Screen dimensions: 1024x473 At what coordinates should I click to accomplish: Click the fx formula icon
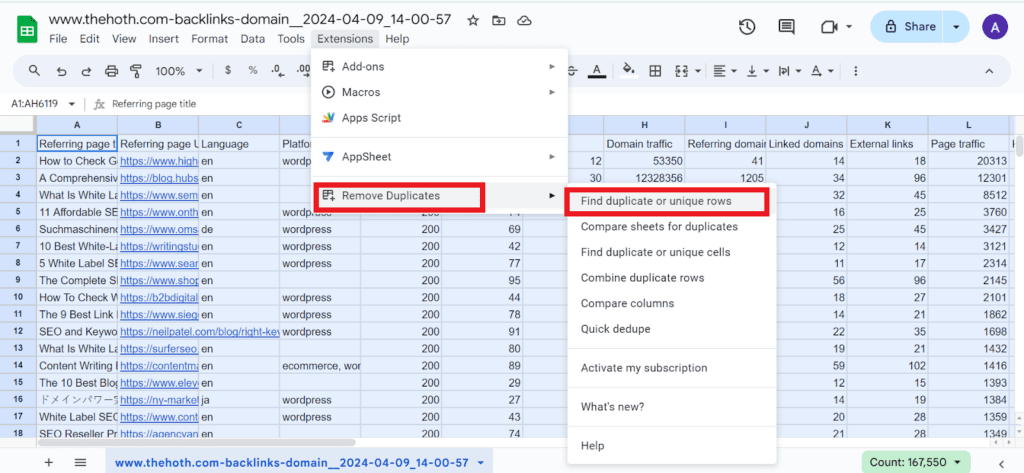[x=99, y=104]
